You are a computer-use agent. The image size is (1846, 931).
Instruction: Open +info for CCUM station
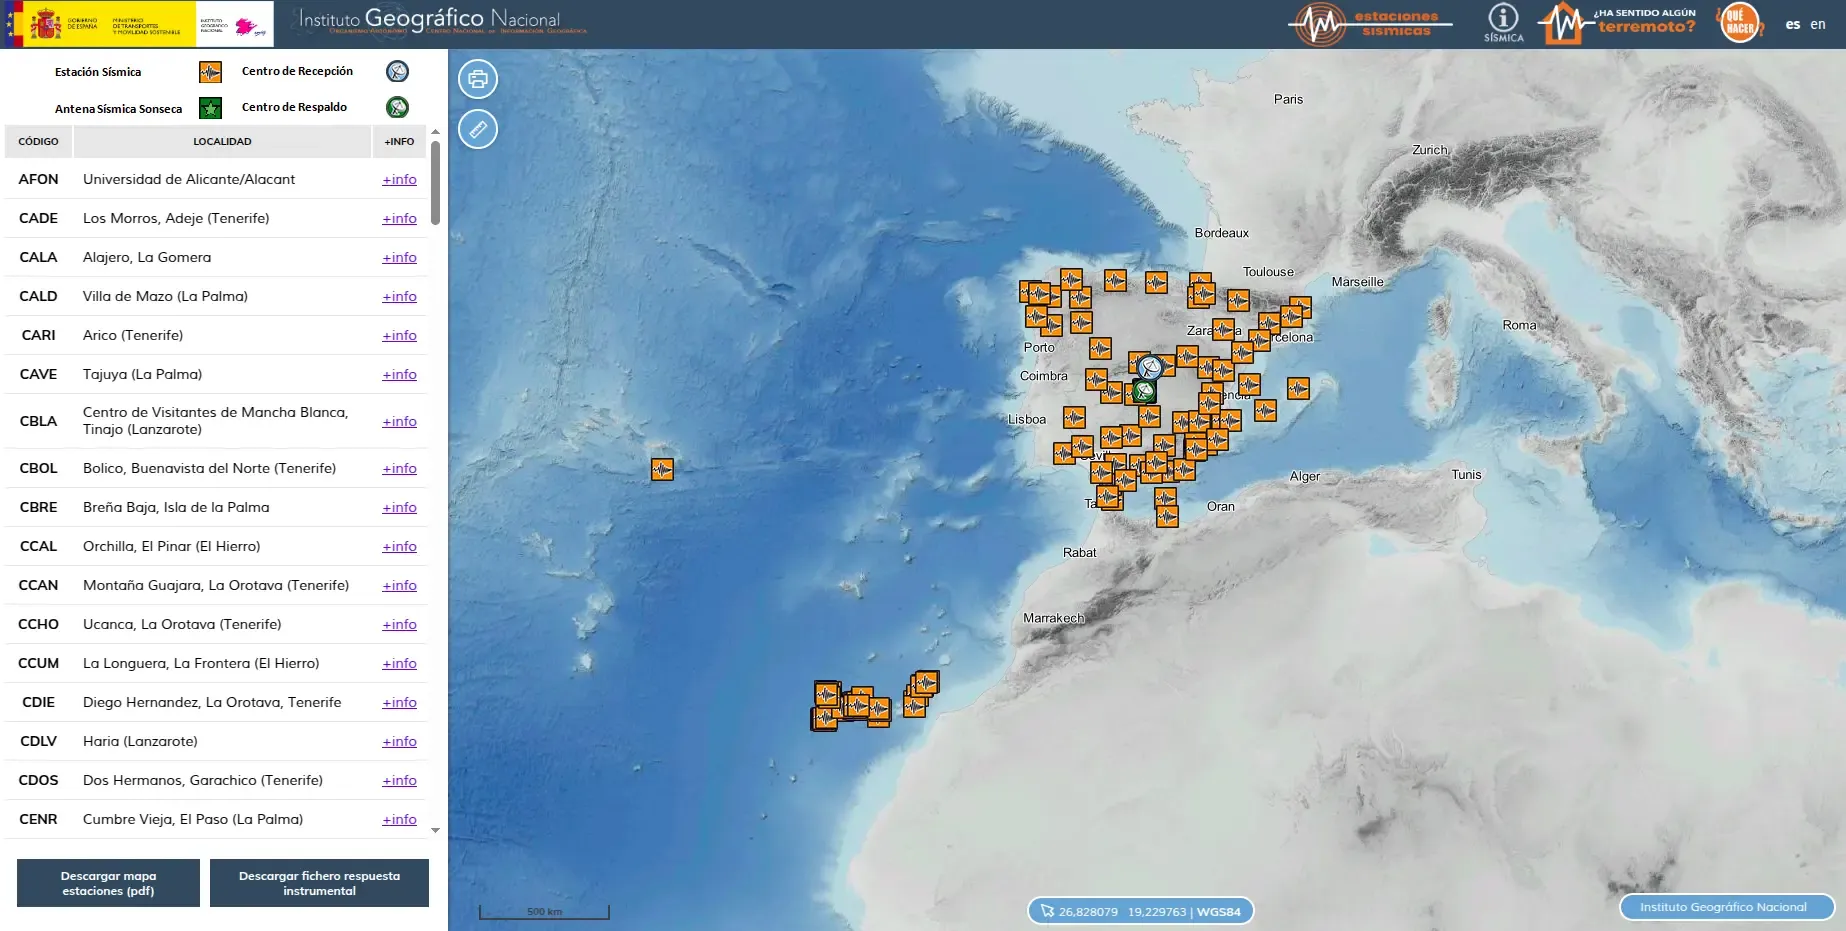point(399,664)
